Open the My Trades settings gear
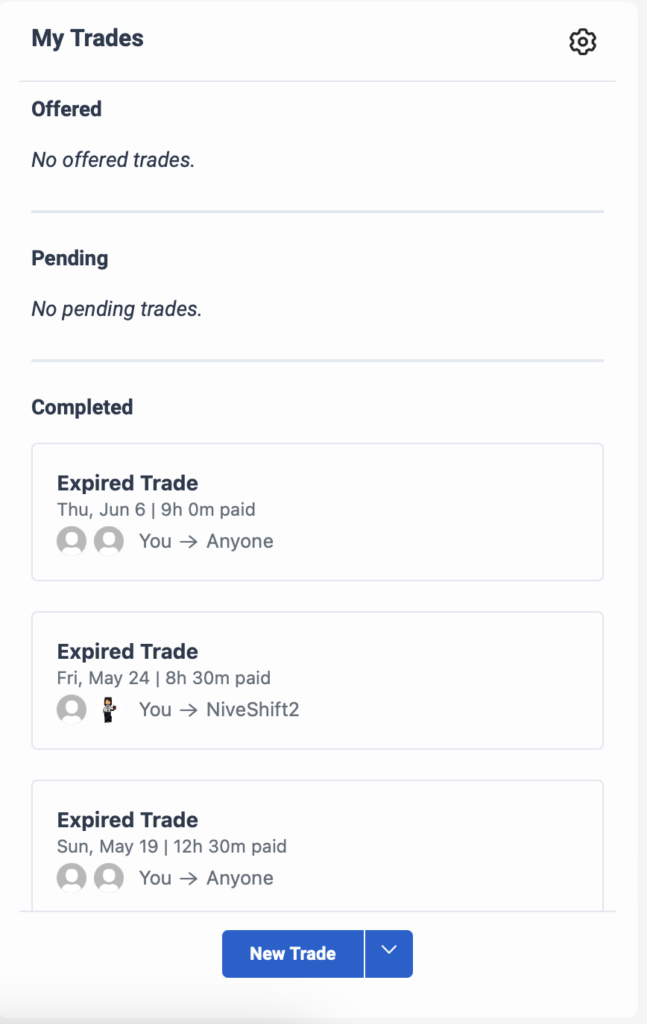Image resolution: width=647 pixels, height=1024 pixels. (x=582, y=42)
